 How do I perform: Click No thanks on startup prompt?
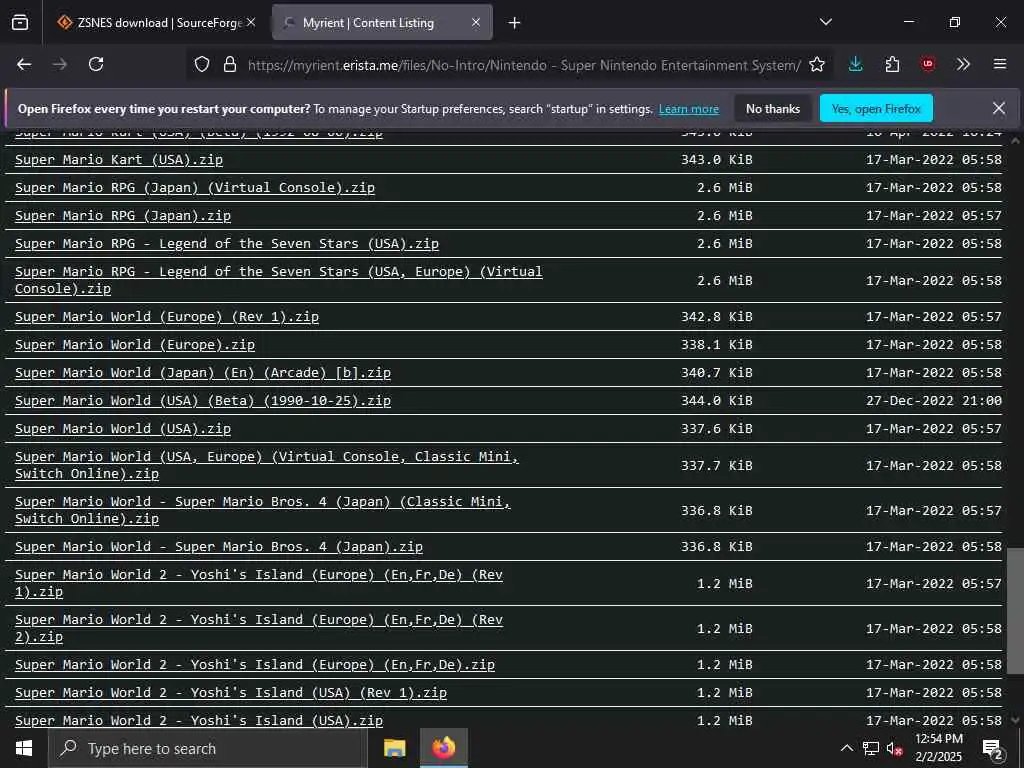pyautogui.click(x=773, y=108)
